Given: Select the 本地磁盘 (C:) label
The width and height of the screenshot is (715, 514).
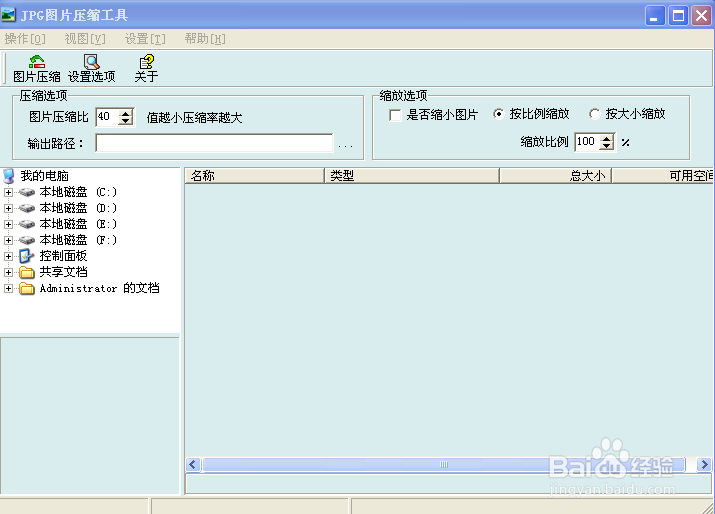Looking at the screenshot, I should pyautogui.click(x=78, y=192).
